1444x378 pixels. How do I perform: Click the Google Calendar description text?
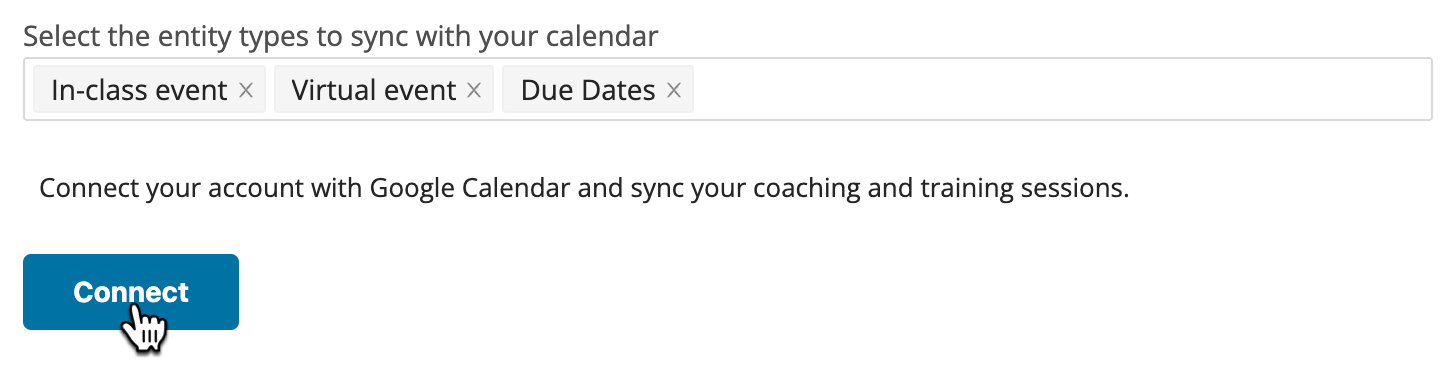[x=584, y=188]
